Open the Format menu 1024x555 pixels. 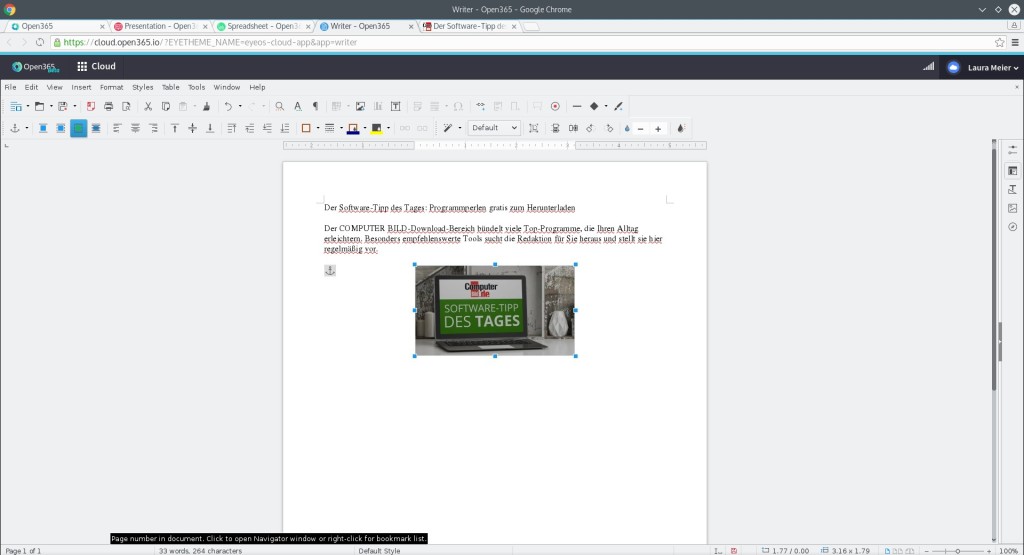pos(111,87)
